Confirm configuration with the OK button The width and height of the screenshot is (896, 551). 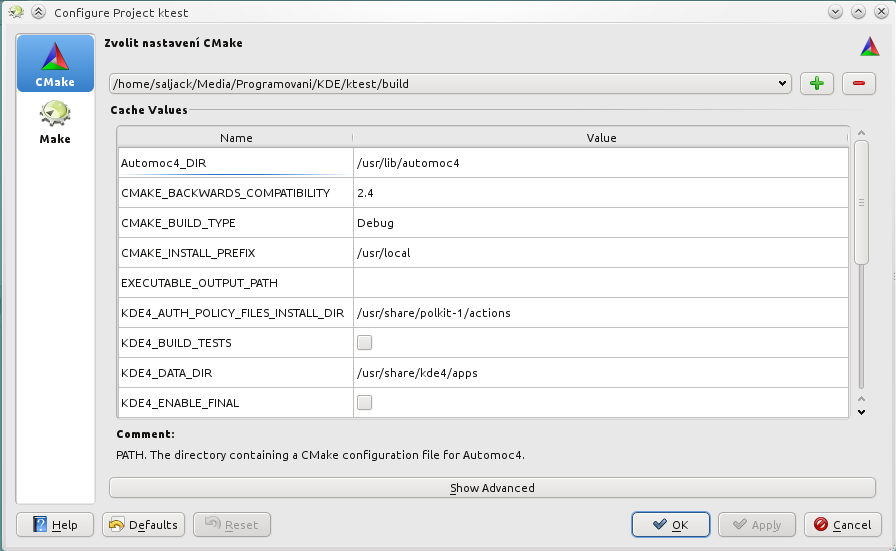[671, 525]
